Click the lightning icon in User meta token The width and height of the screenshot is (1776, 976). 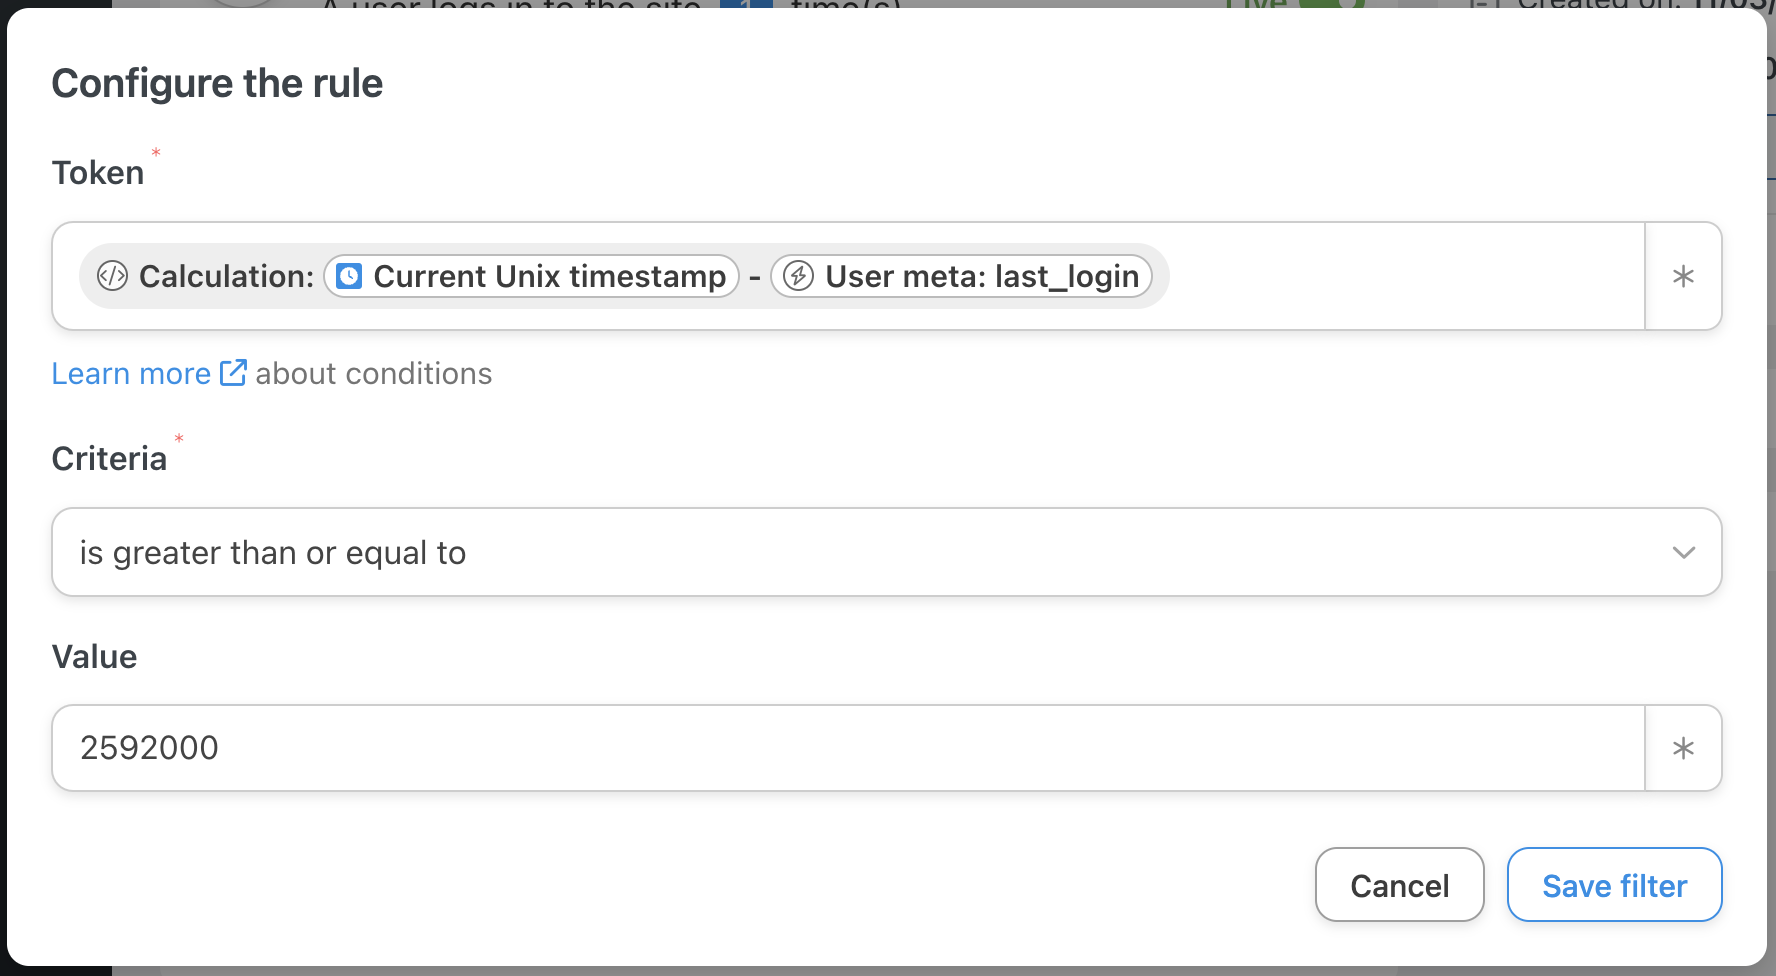[x=798, y=276]
